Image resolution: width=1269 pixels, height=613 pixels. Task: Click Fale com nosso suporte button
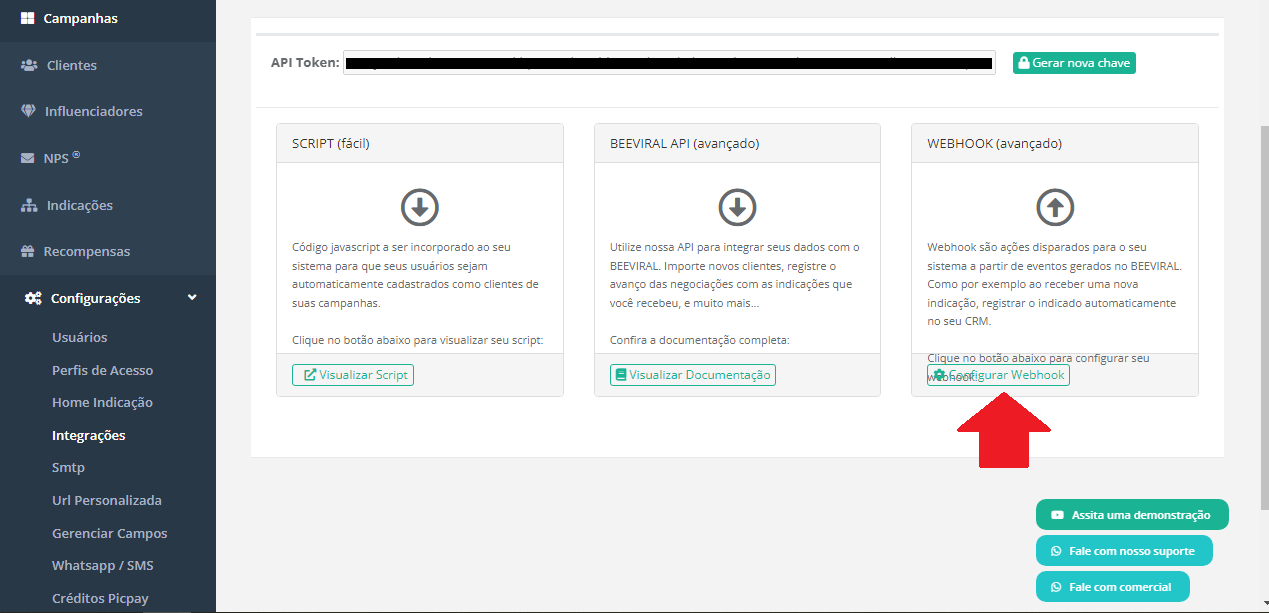1124,551
